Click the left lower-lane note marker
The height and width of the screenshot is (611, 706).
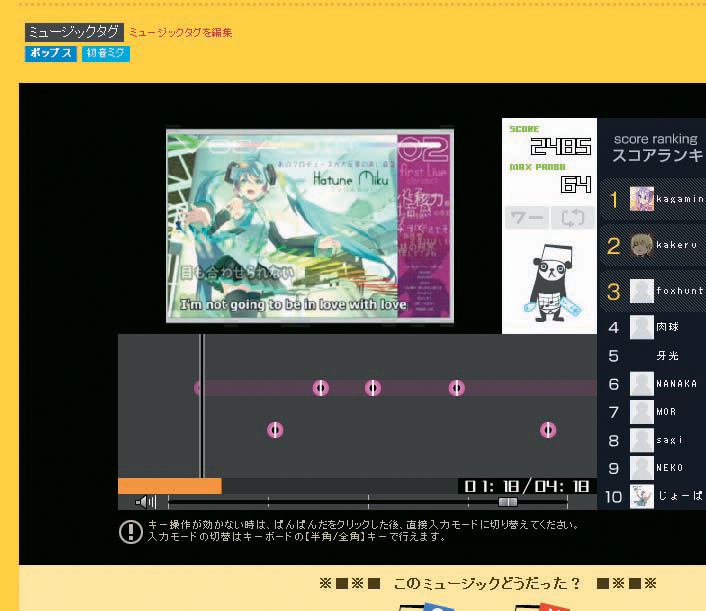click(275, 430)
